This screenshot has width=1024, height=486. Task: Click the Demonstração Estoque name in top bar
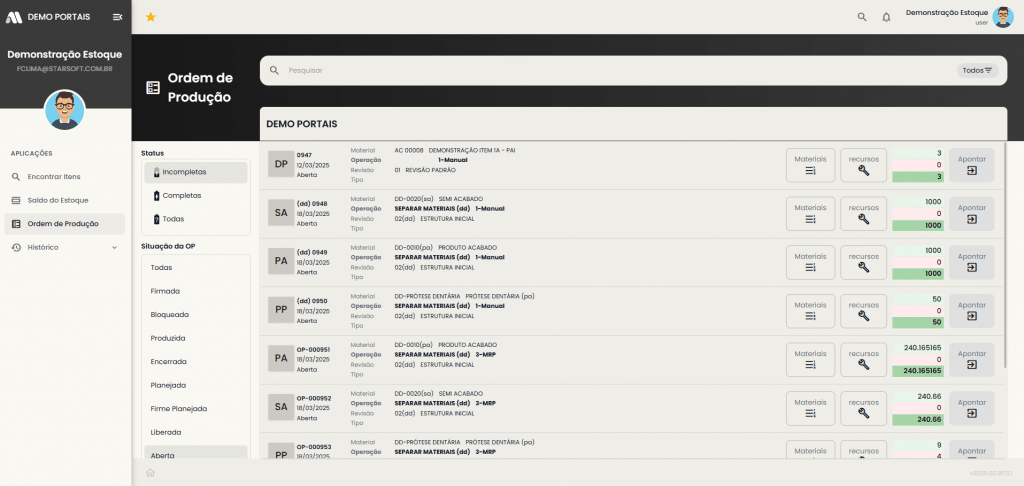[947, 12]
